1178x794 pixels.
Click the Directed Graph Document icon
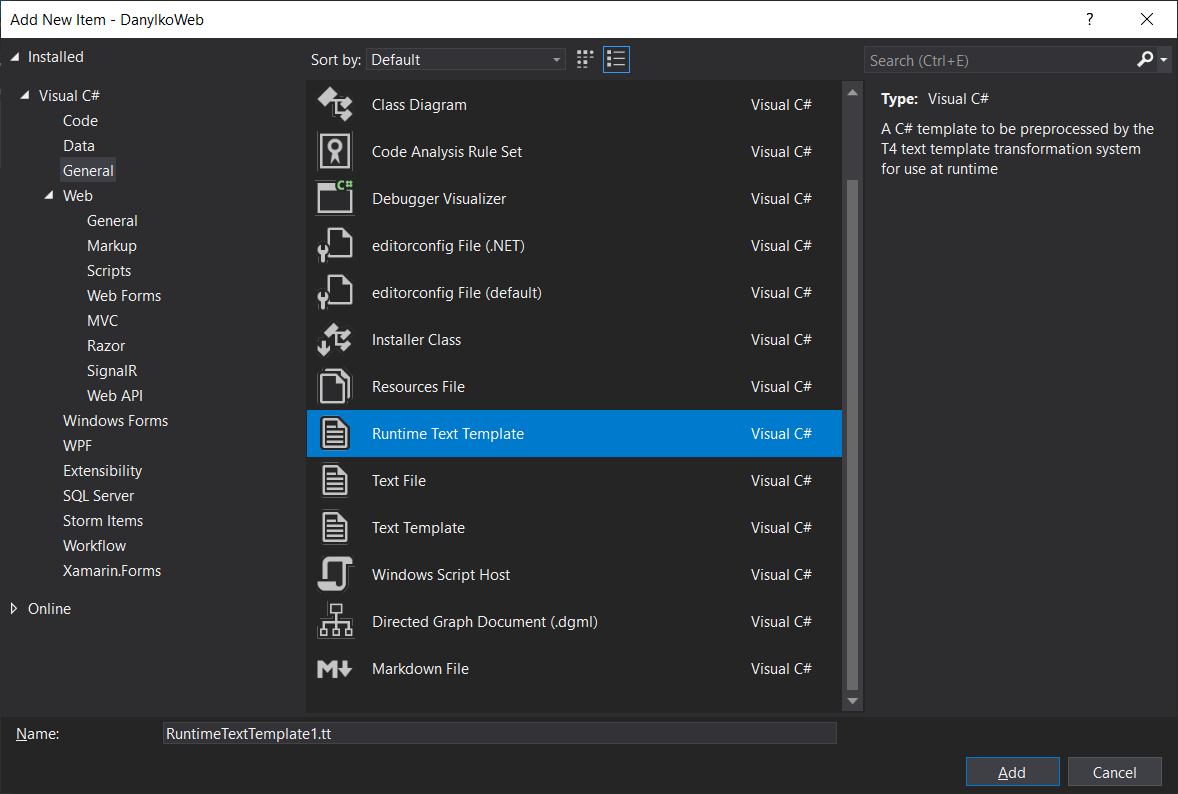(335, 621)
